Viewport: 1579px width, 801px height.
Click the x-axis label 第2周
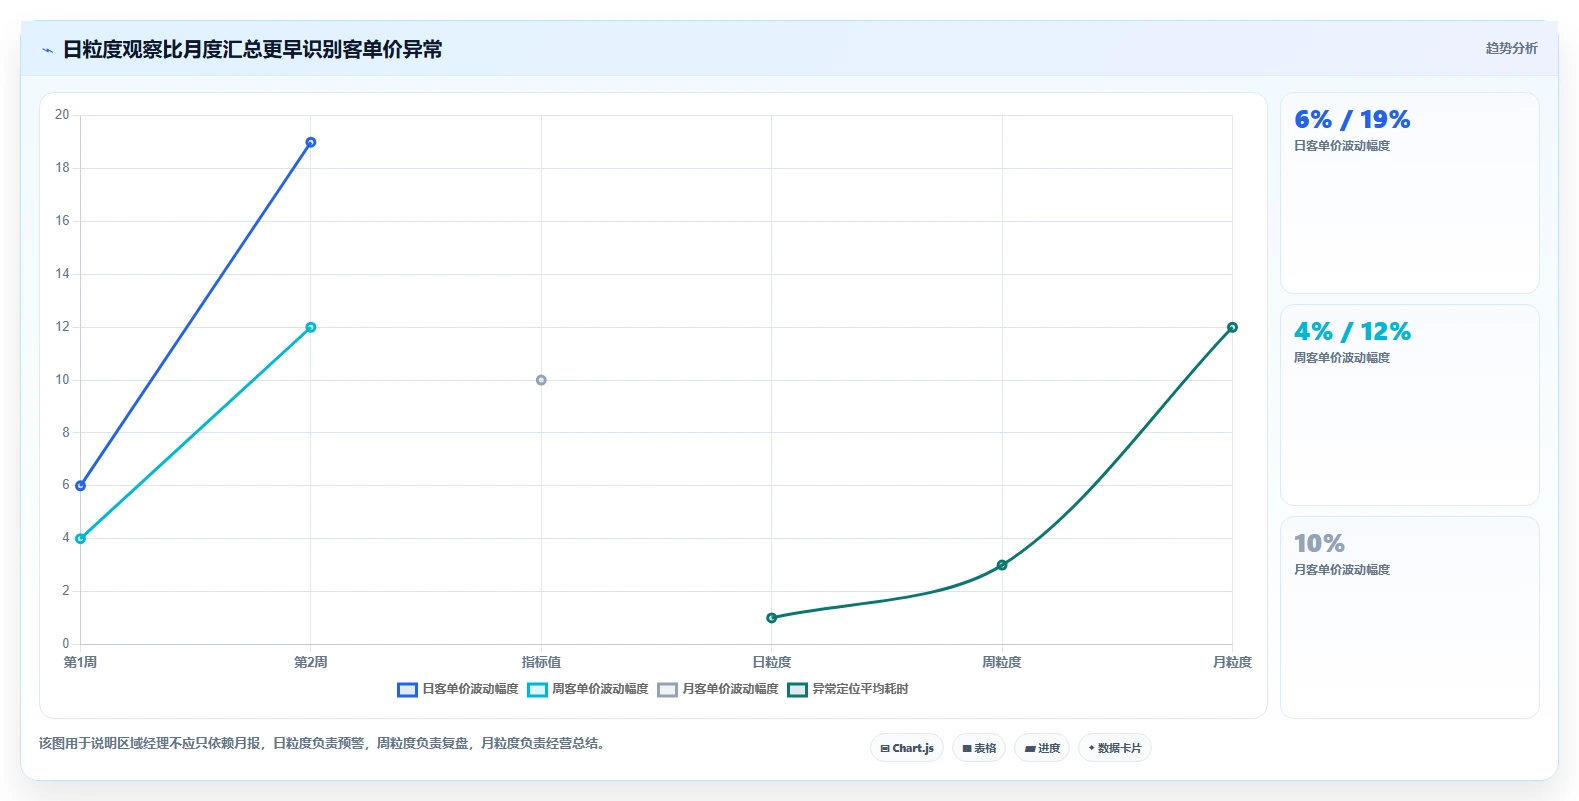click(x=311, y=662)
